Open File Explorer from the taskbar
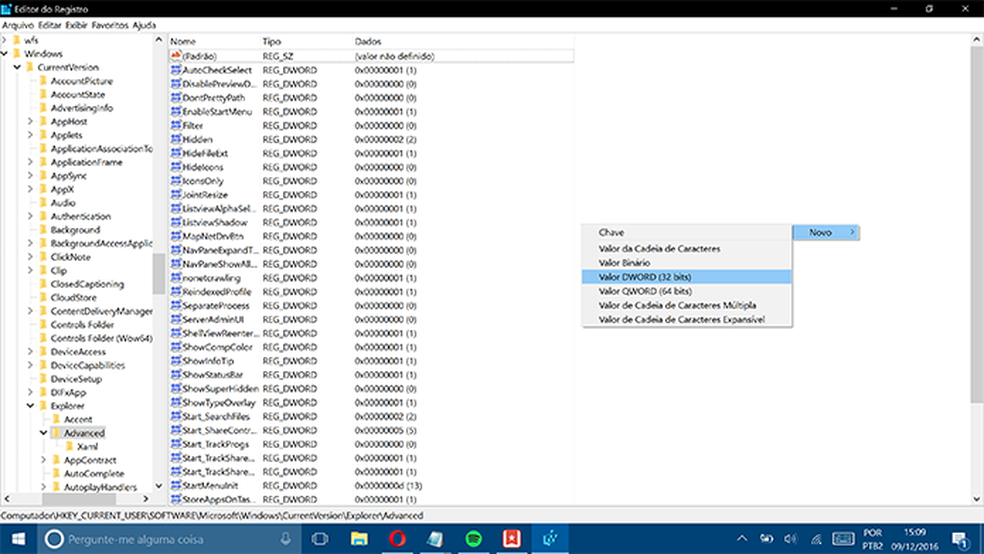984x554 pixels. pos(359,539)
